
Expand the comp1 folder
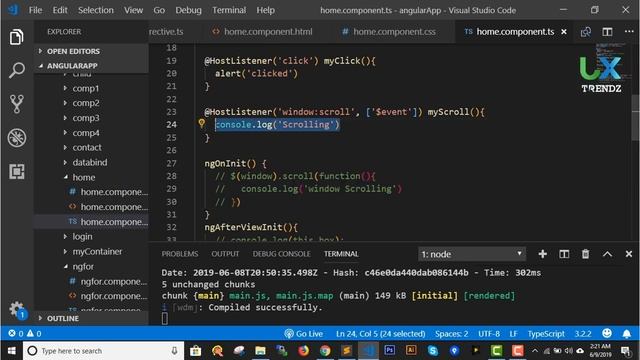pyautogui.click(x=85, y=88)
